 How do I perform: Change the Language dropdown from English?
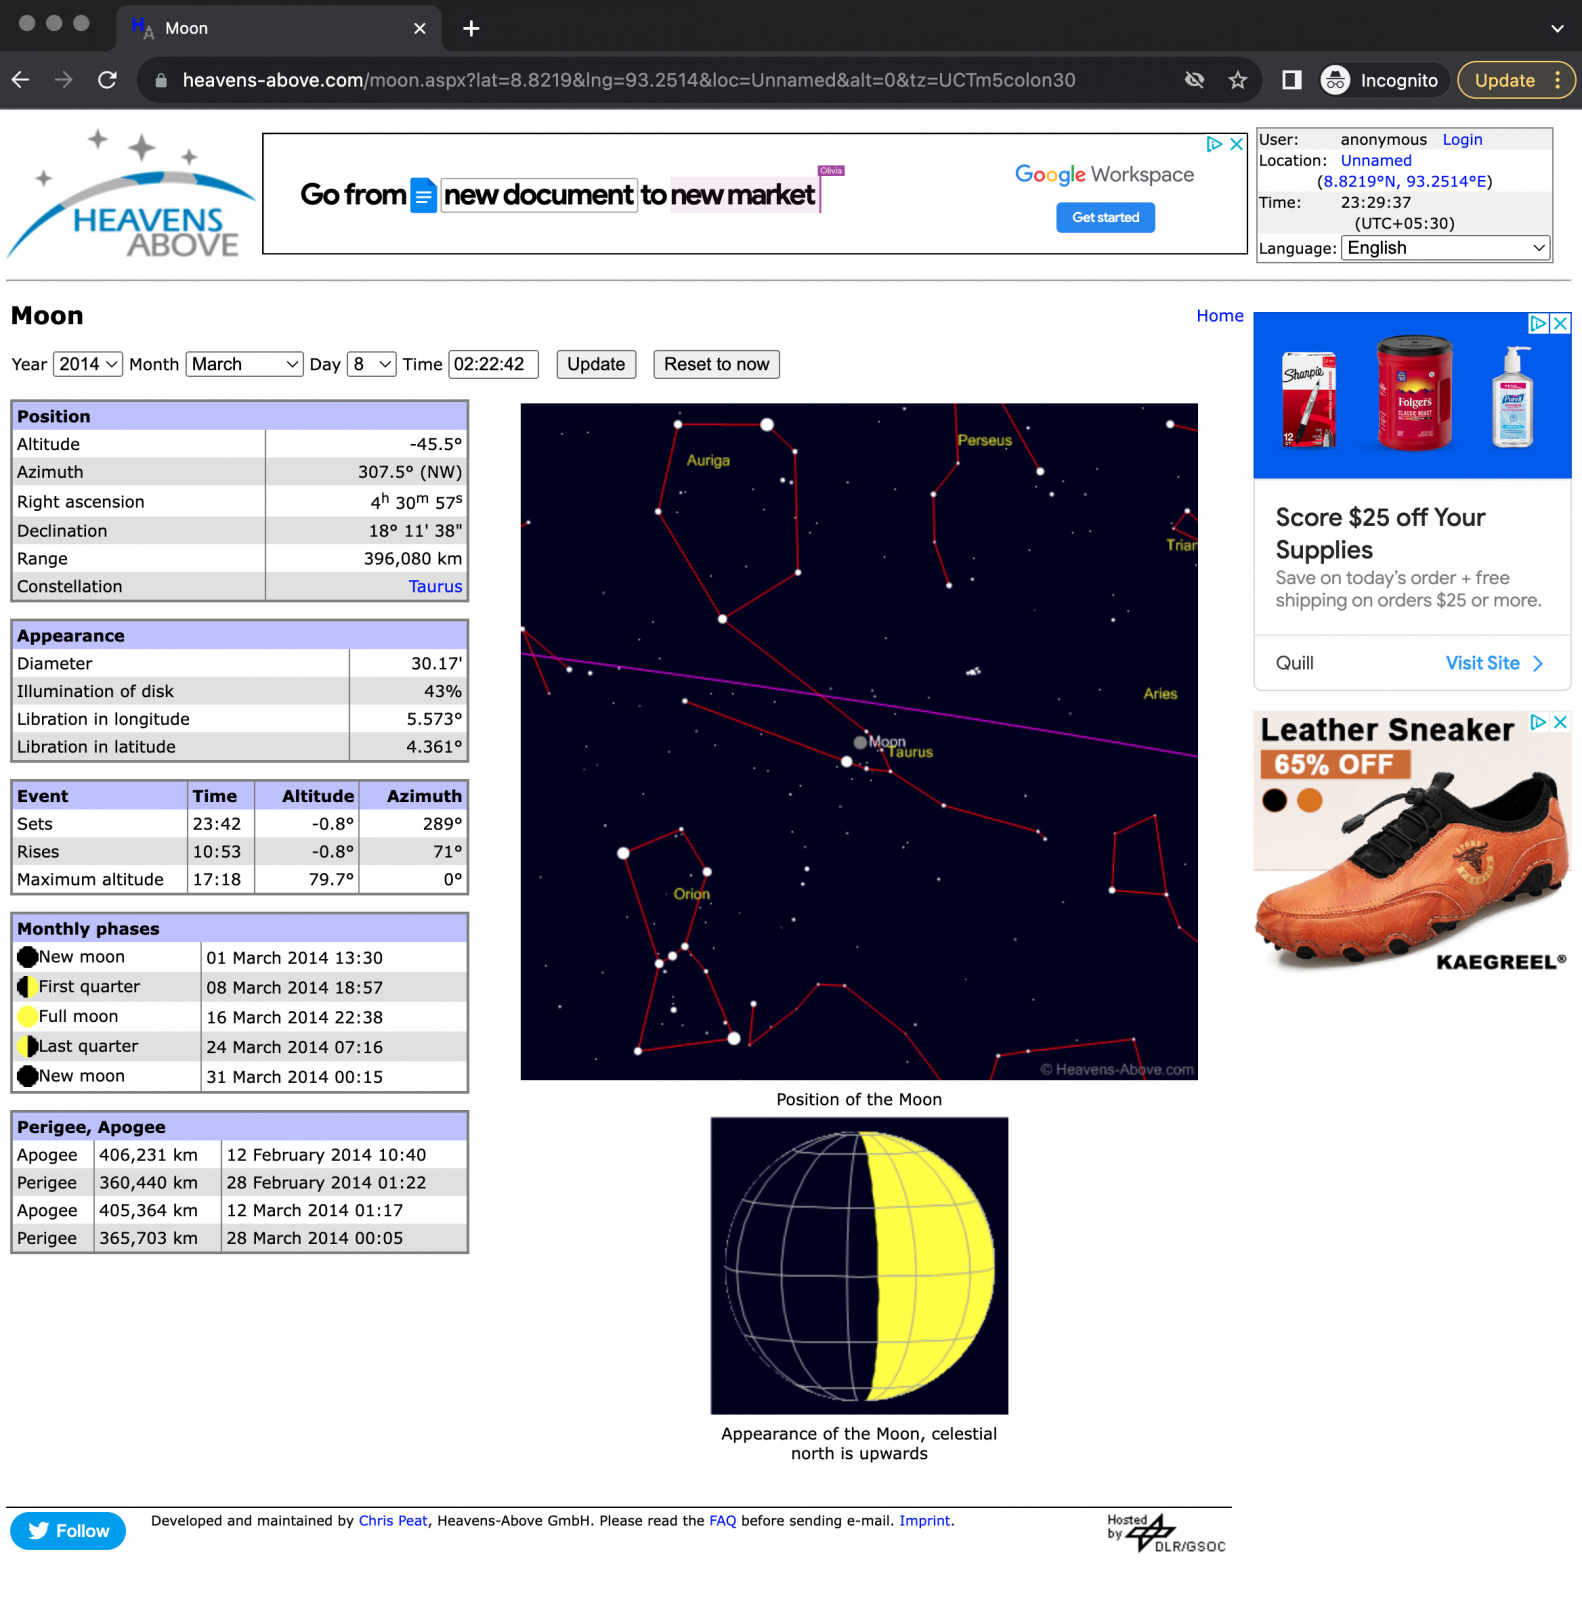pyautogui.click(x=1446, y=248)
